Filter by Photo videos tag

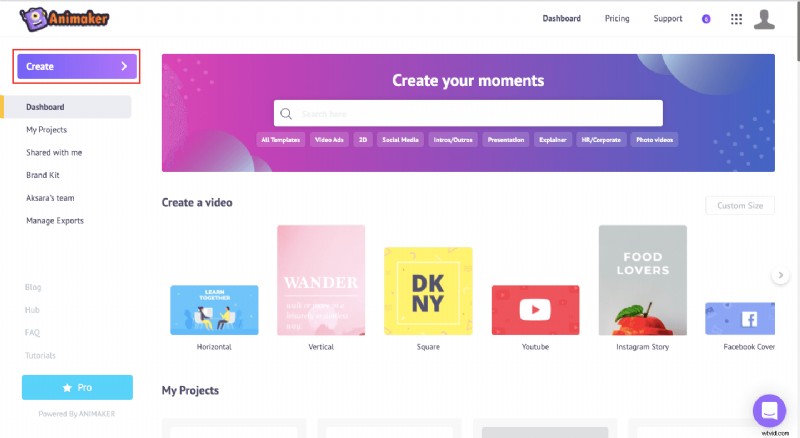tap(655, 140)
